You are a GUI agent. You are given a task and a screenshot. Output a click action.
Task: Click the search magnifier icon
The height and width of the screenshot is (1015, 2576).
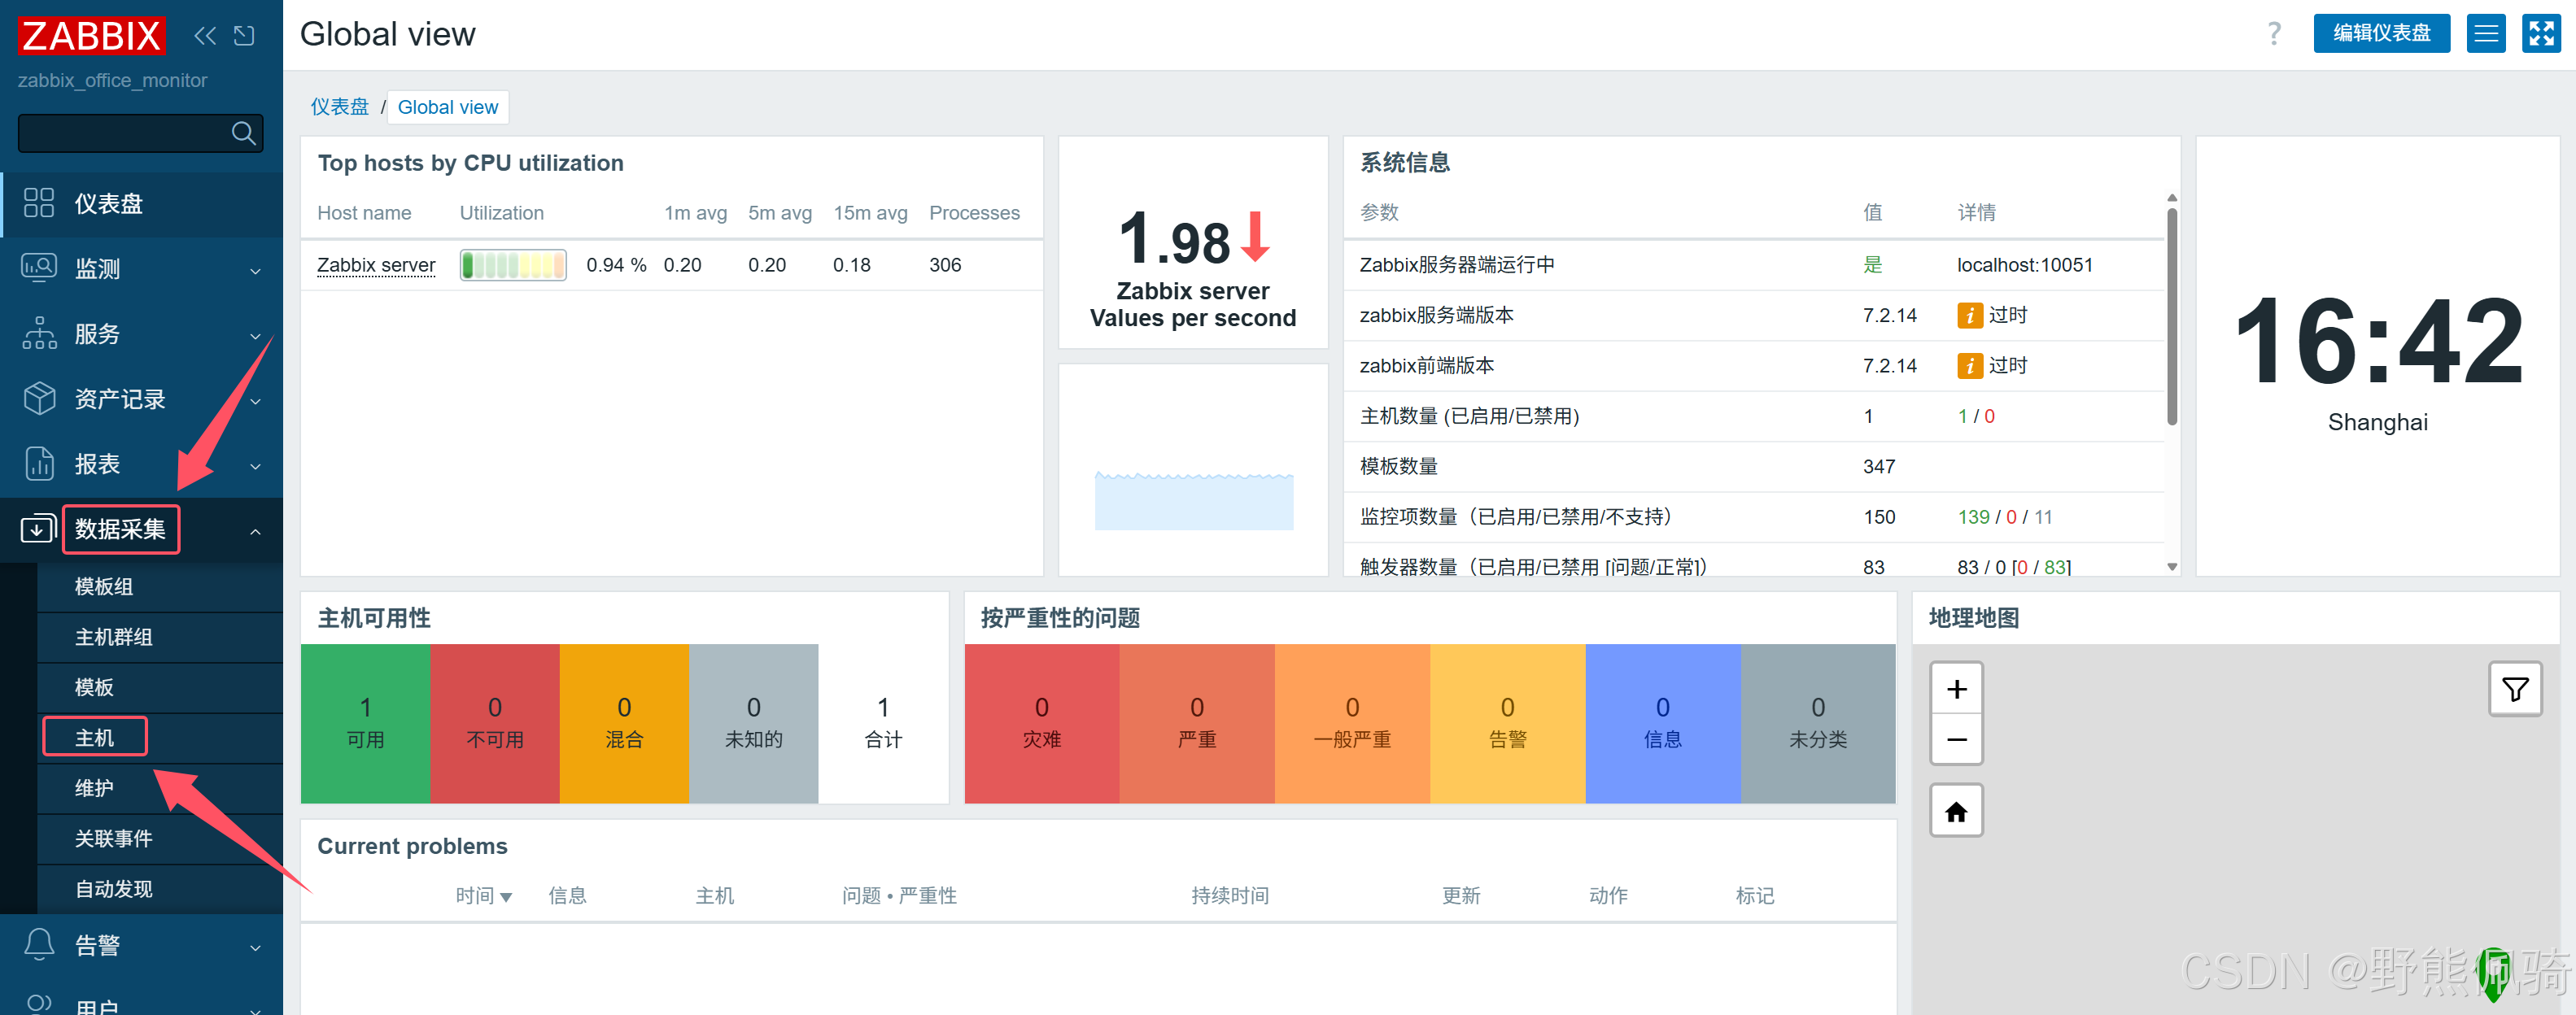point(243,133)
